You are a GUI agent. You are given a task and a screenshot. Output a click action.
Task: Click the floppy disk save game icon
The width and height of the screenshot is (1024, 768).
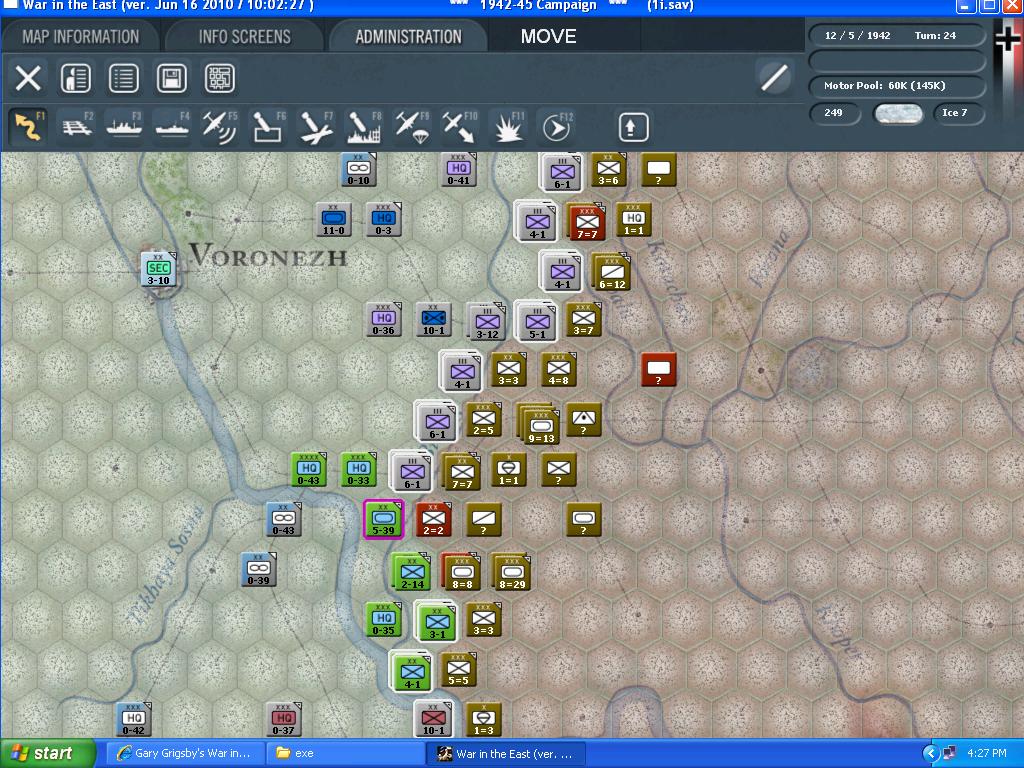click(172, 78)
